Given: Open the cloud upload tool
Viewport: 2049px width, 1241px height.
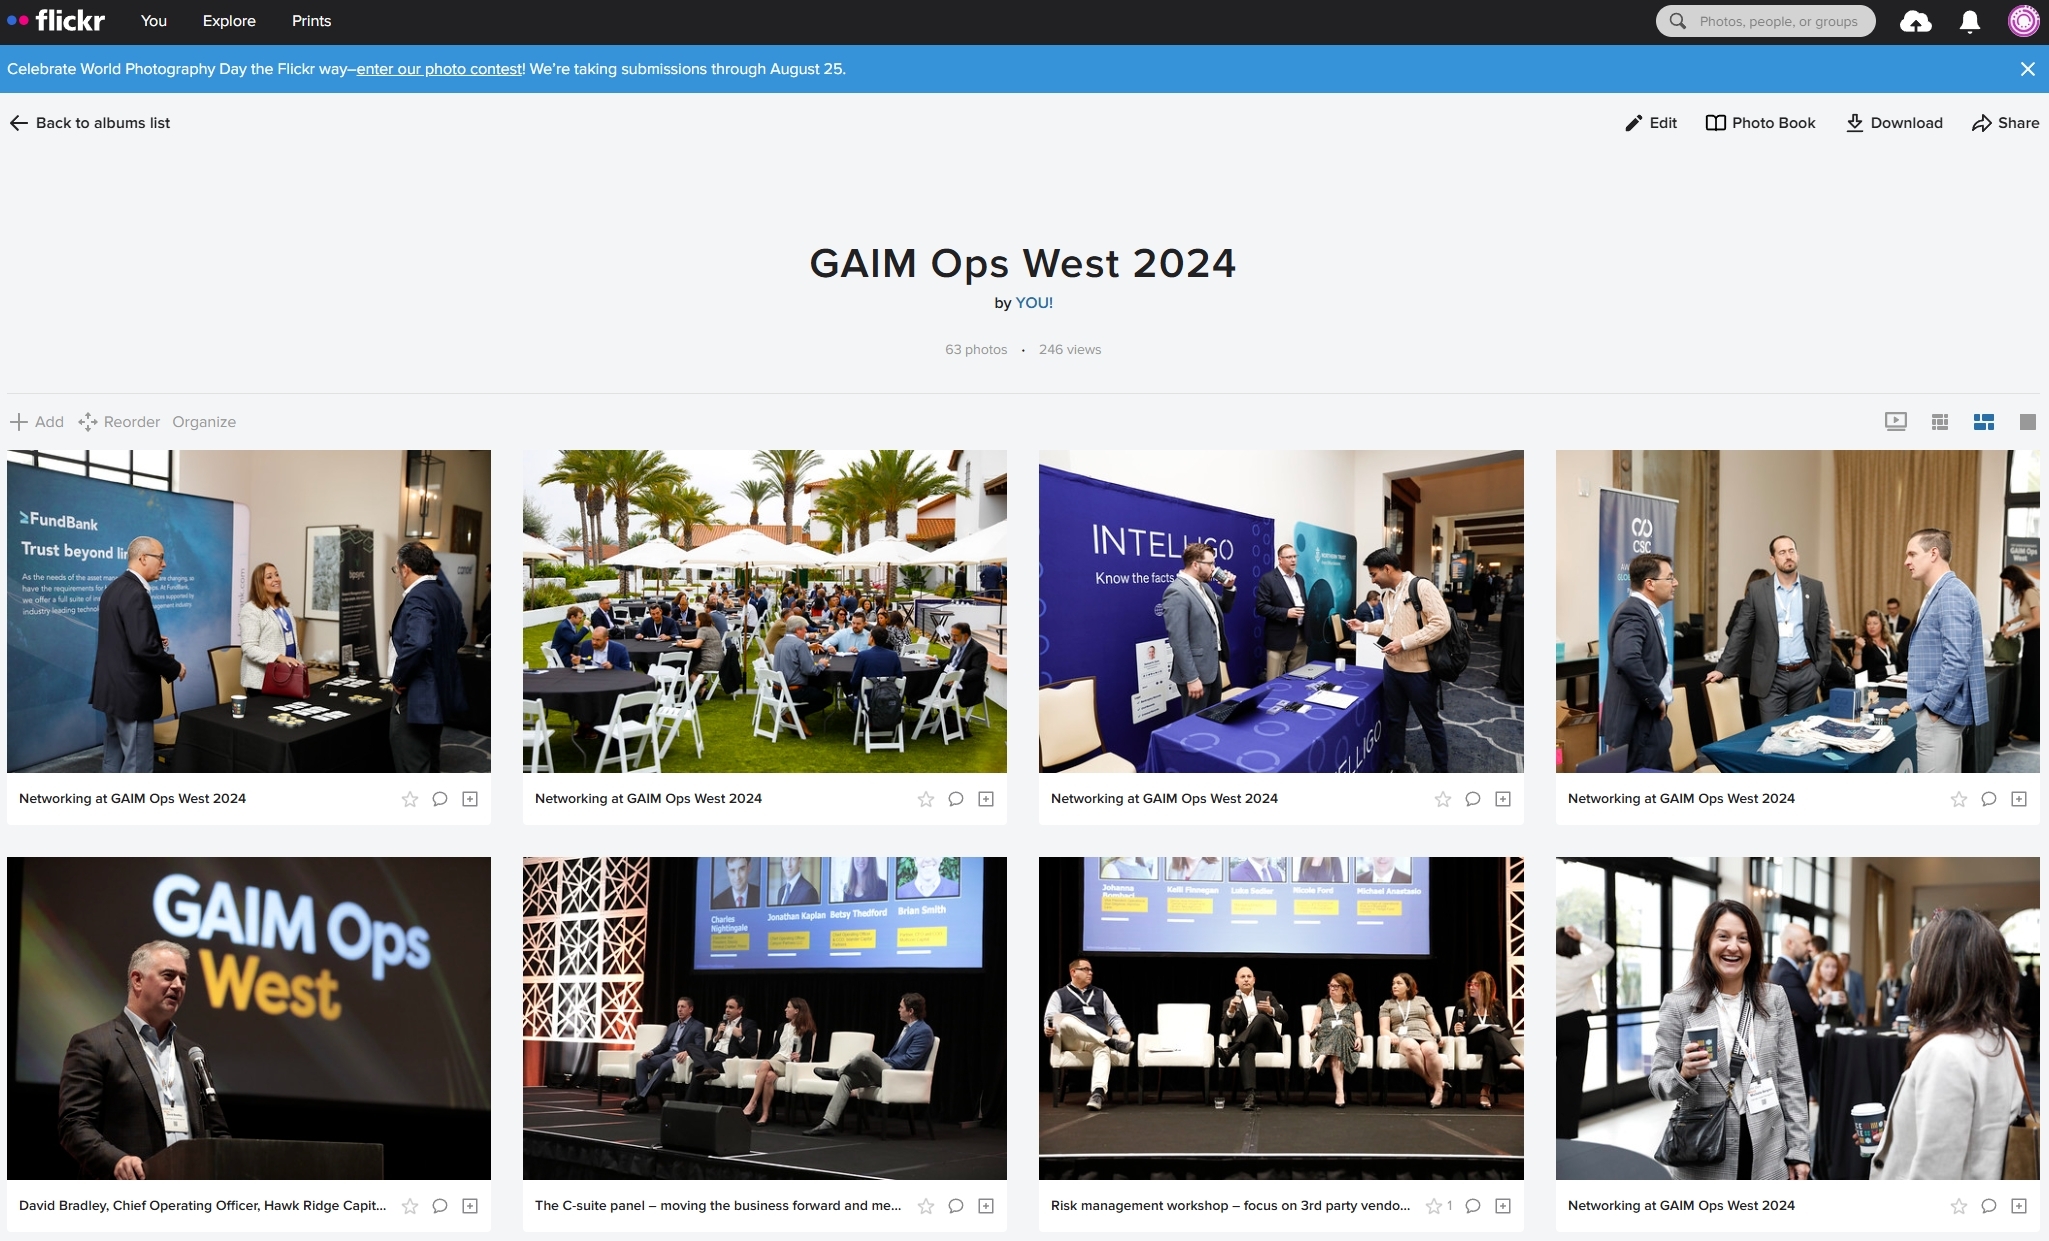Looking at the screenshot, I should (1915, 21).
